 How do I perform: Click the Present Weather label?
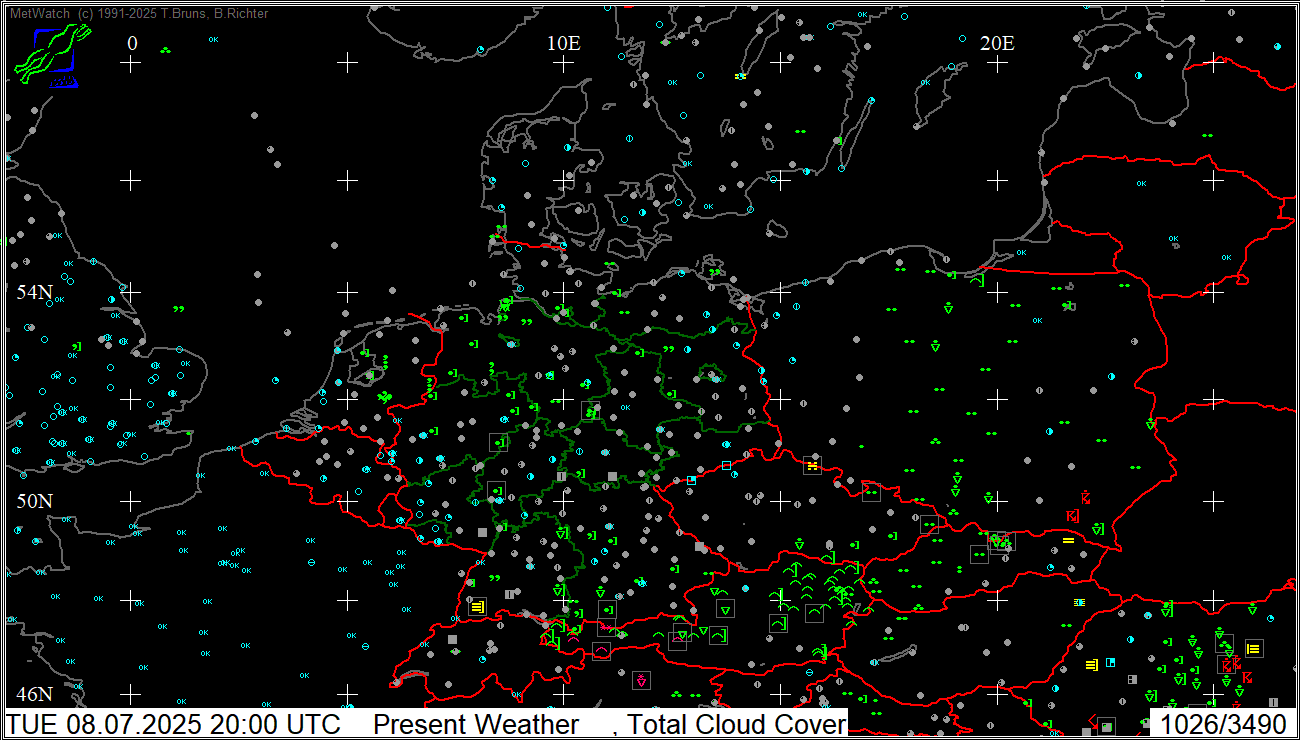coord(476,724)
